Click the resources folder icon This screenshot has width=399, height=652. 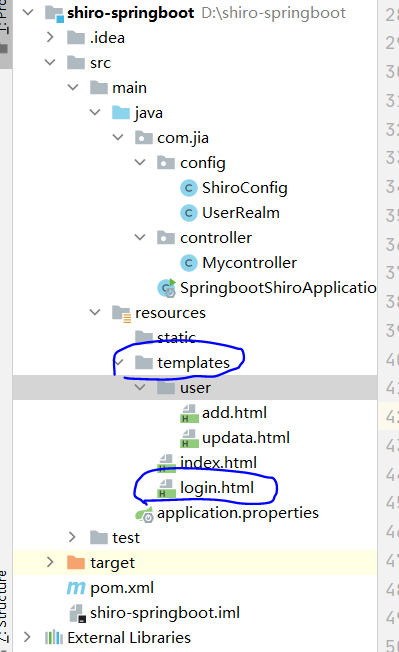point(121,314)
